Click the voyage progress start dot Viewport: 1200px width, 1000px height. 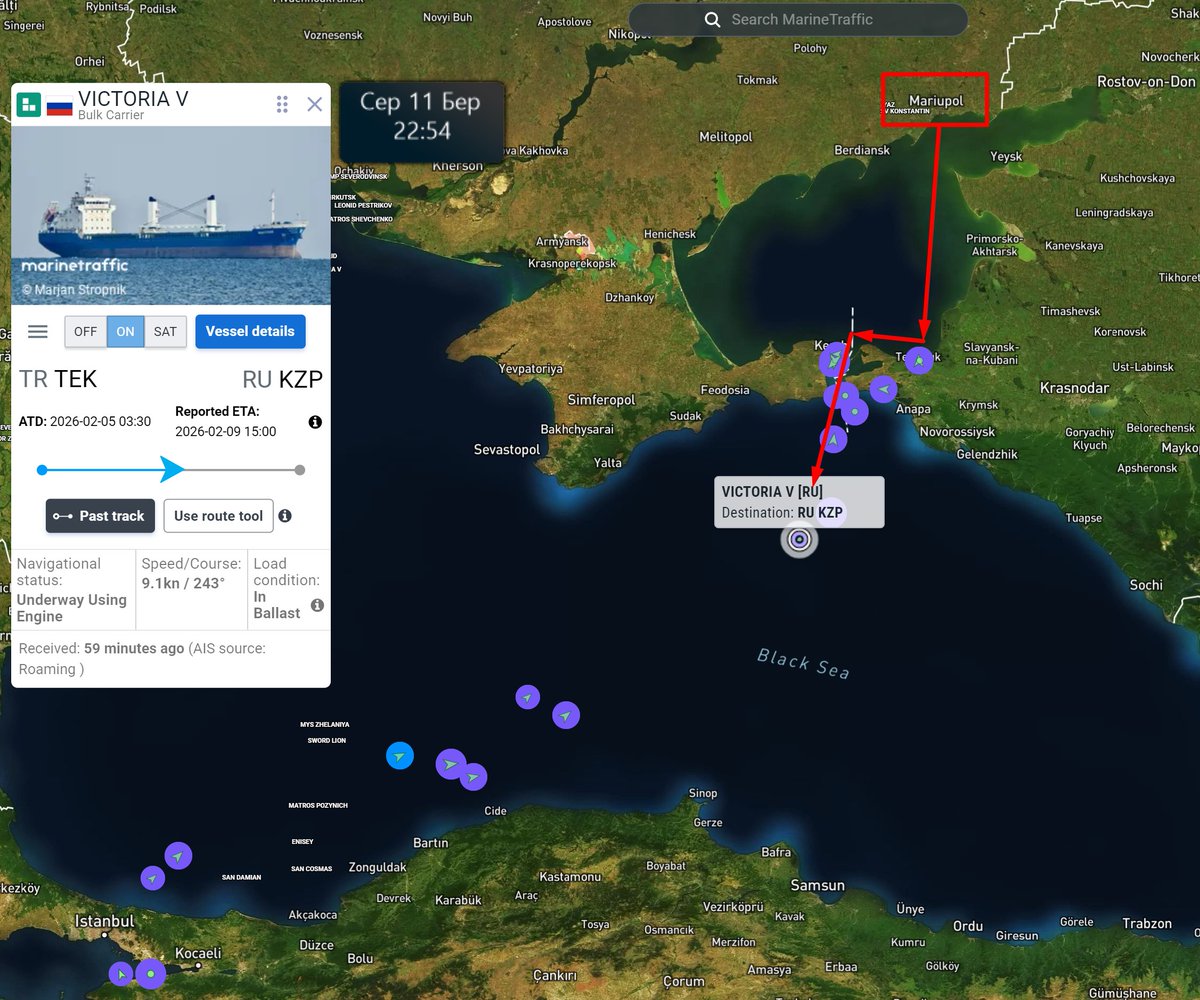[x=42, y=470]
